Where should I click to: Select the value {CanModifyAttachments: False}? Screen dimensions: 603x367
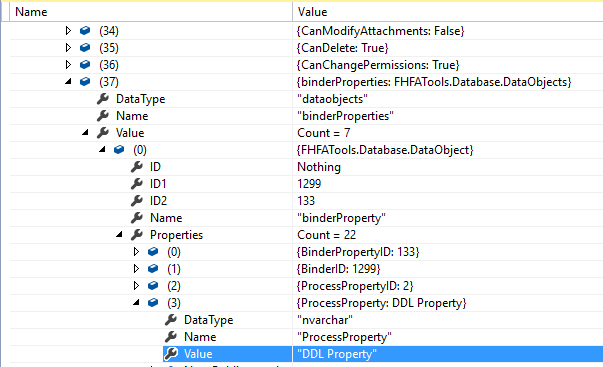[x=380, y=31]
